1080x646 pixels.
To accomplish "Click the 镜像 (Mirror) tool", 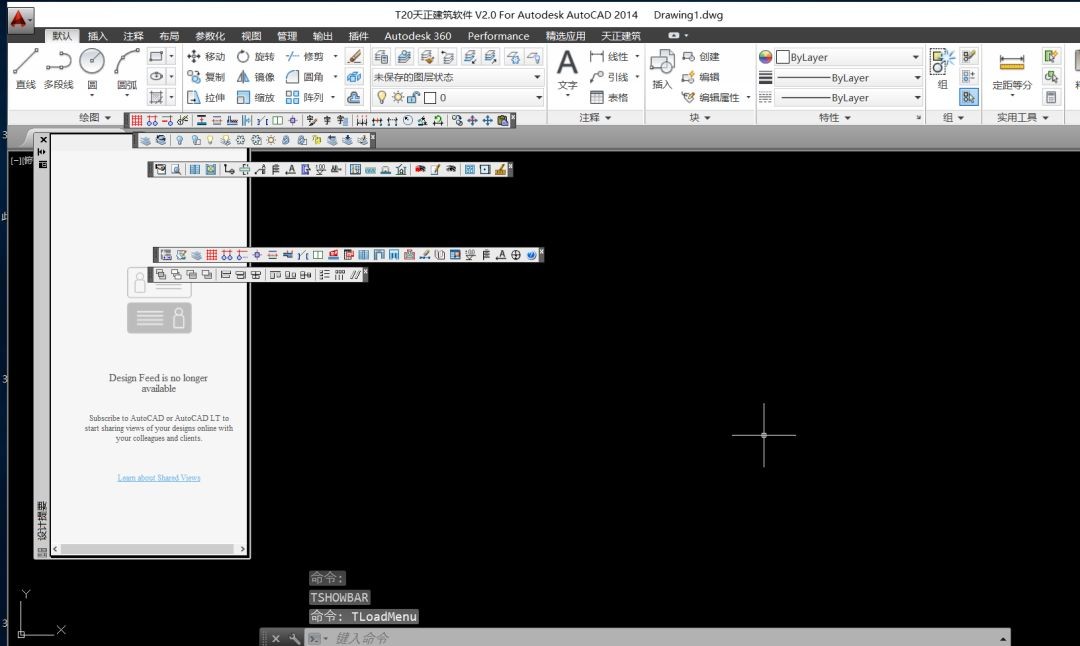I will coord(255,76).
